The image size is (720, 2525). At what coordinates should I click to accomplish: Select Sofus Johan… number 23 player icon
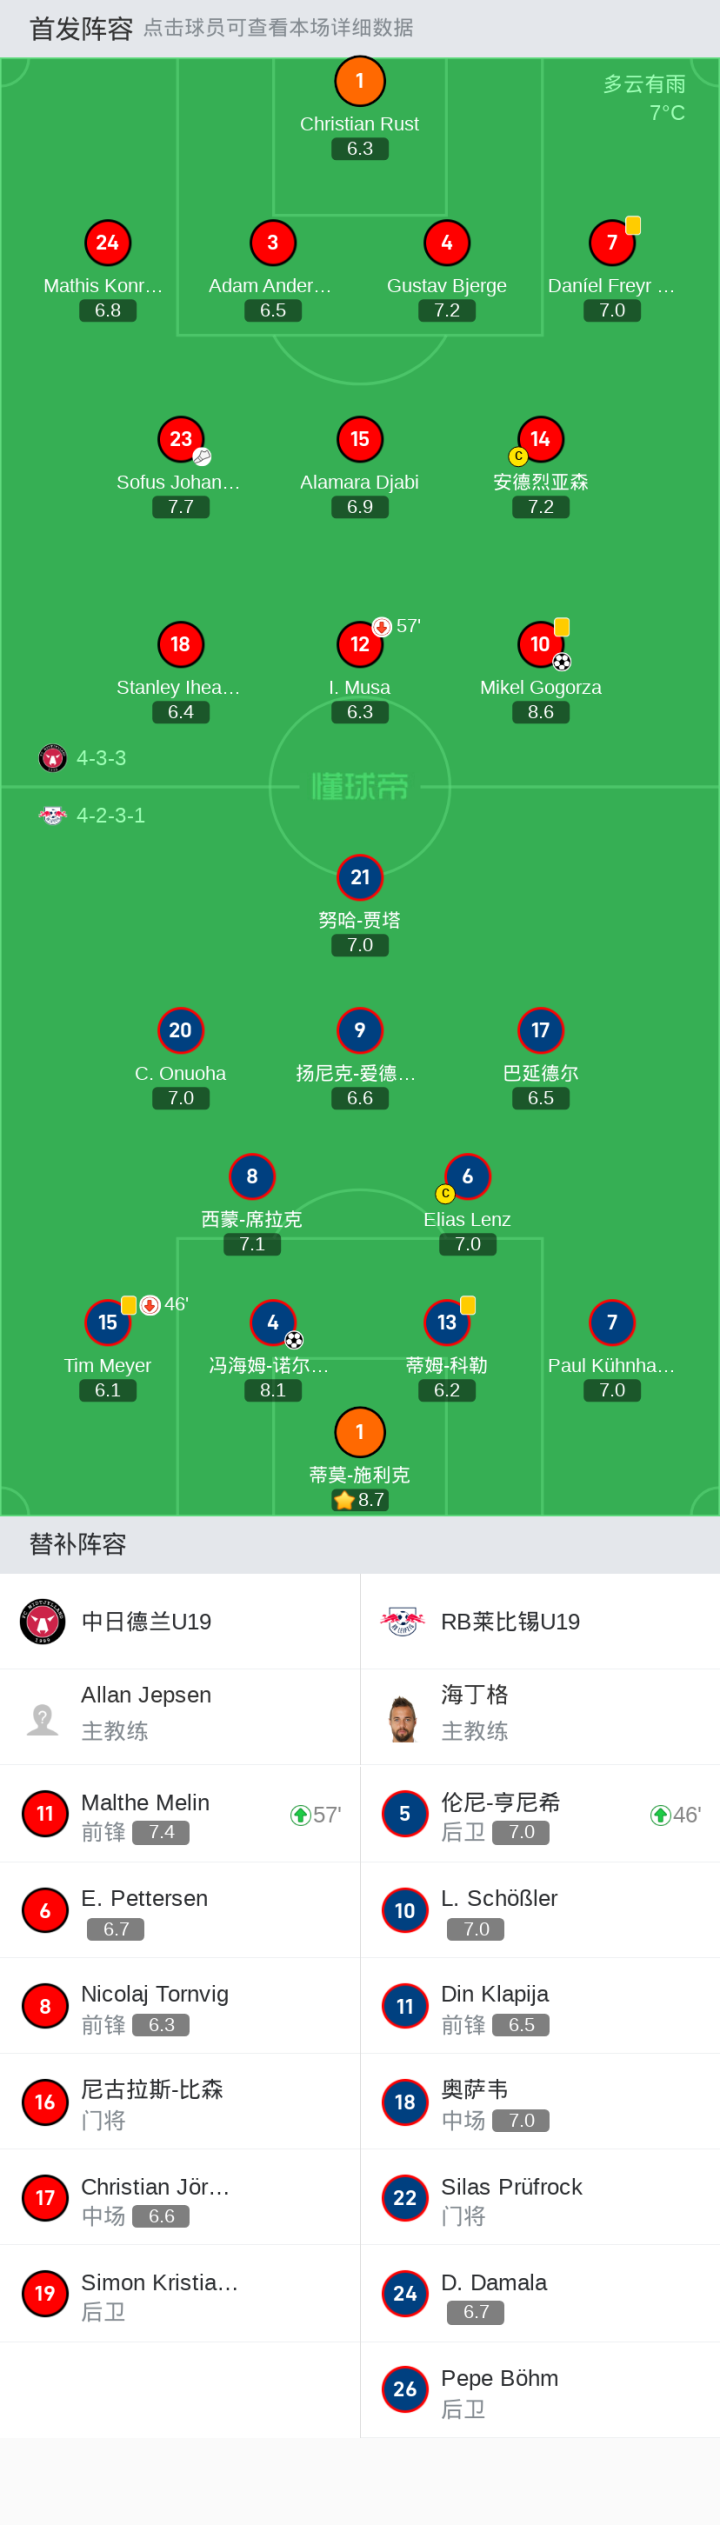[181, 439]
